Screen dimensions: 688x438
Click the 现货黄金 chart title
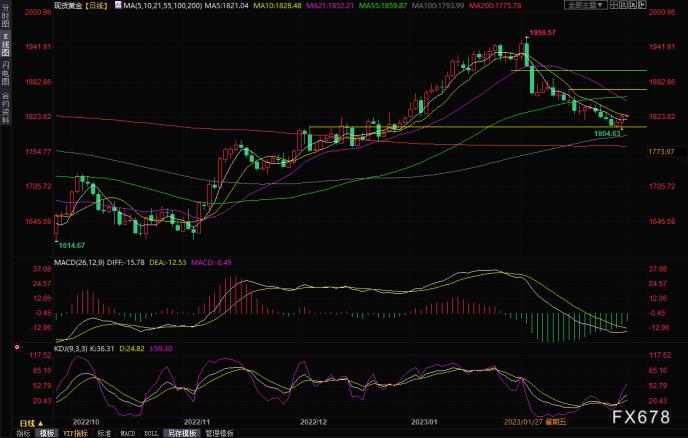(68, 6)
